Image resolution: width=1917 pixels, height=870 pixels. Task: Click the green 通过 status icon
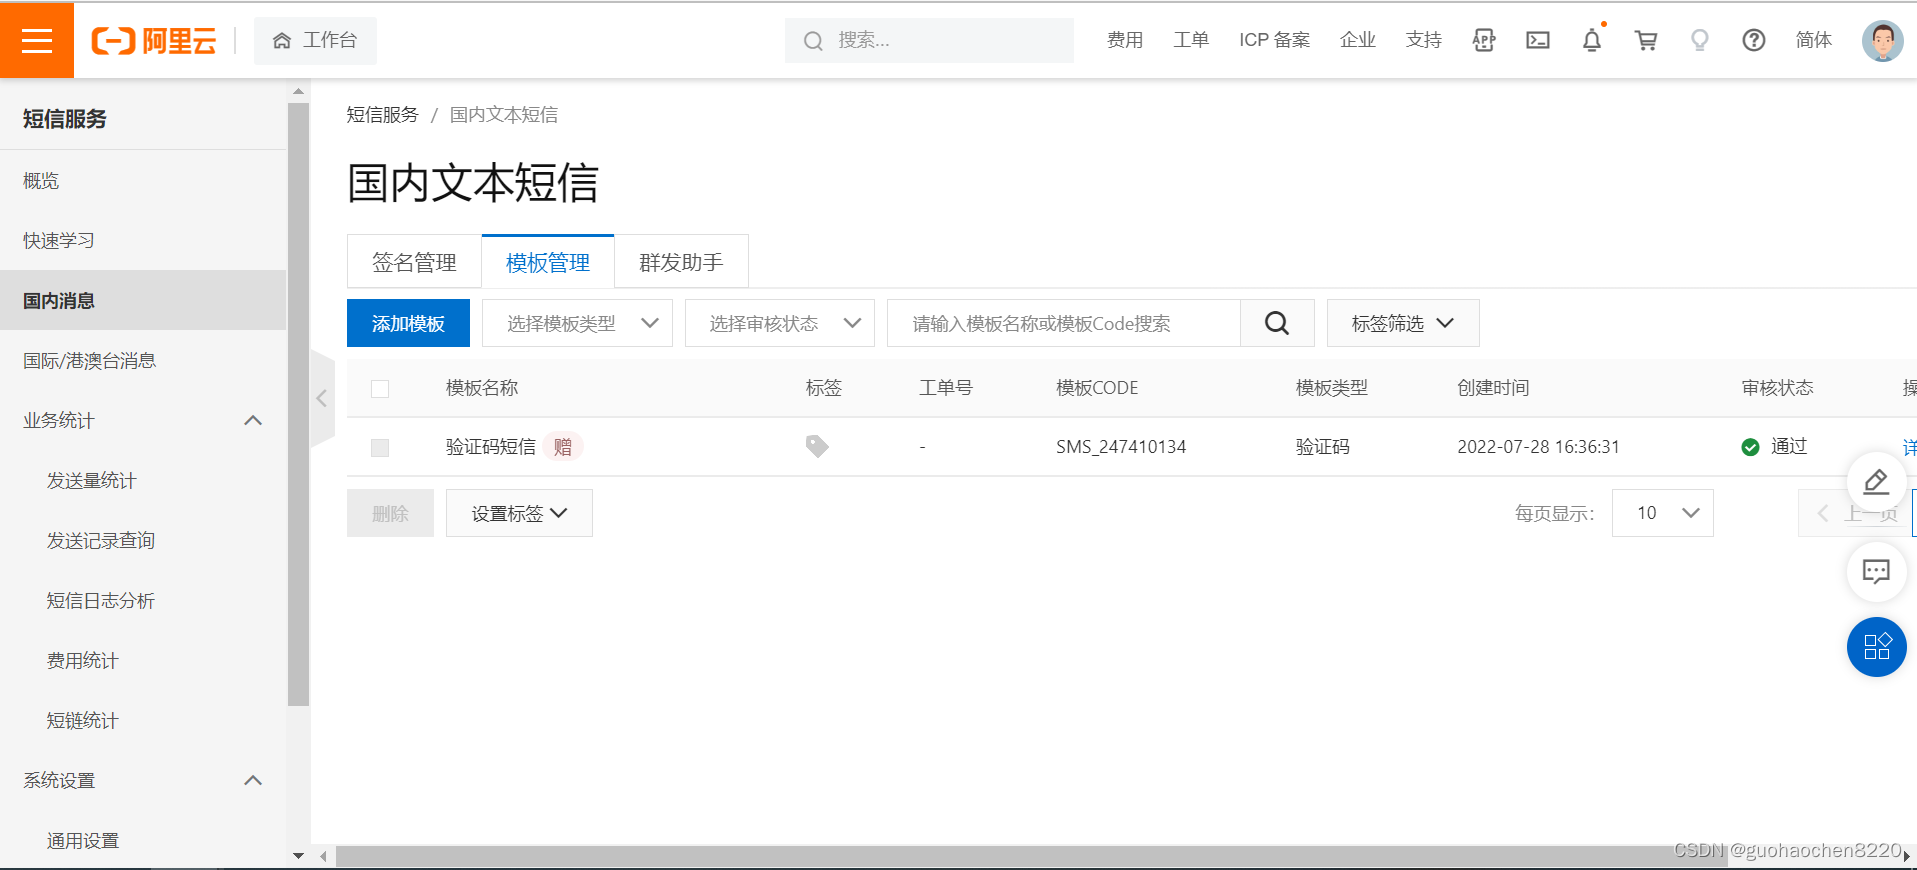1750,447
